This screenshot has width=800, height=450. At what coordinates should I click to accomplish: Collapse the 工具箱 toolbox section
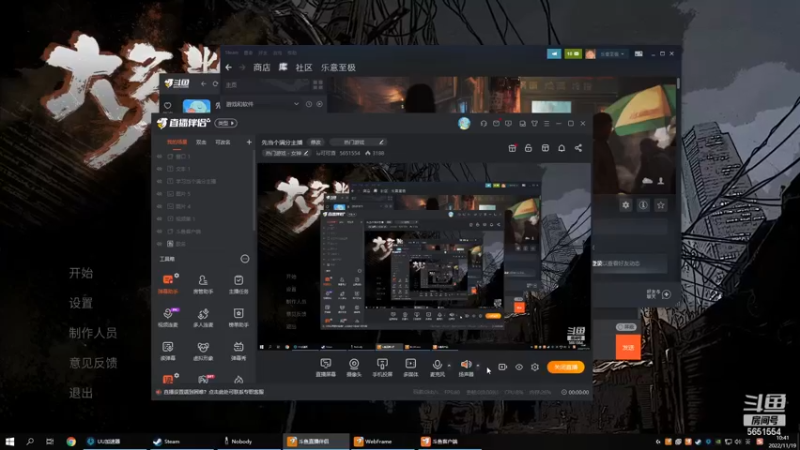pos(245,259)
